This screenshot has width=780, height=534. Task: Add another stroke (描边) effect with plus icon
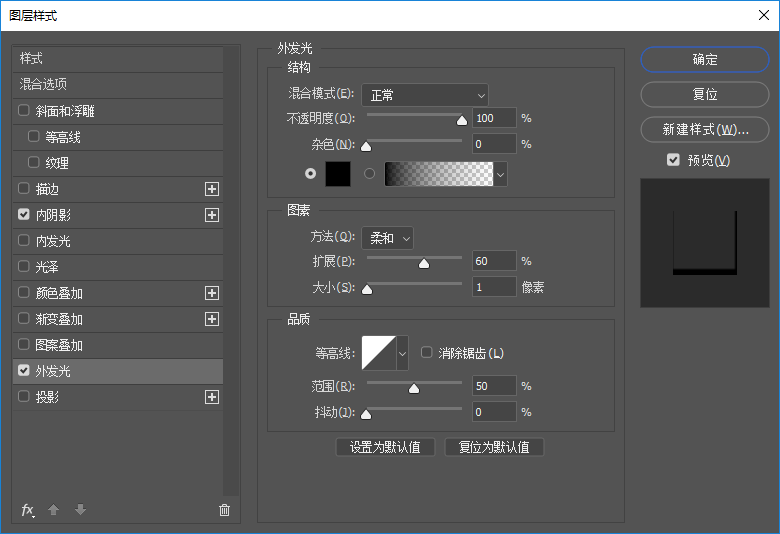tap(212, 189)
